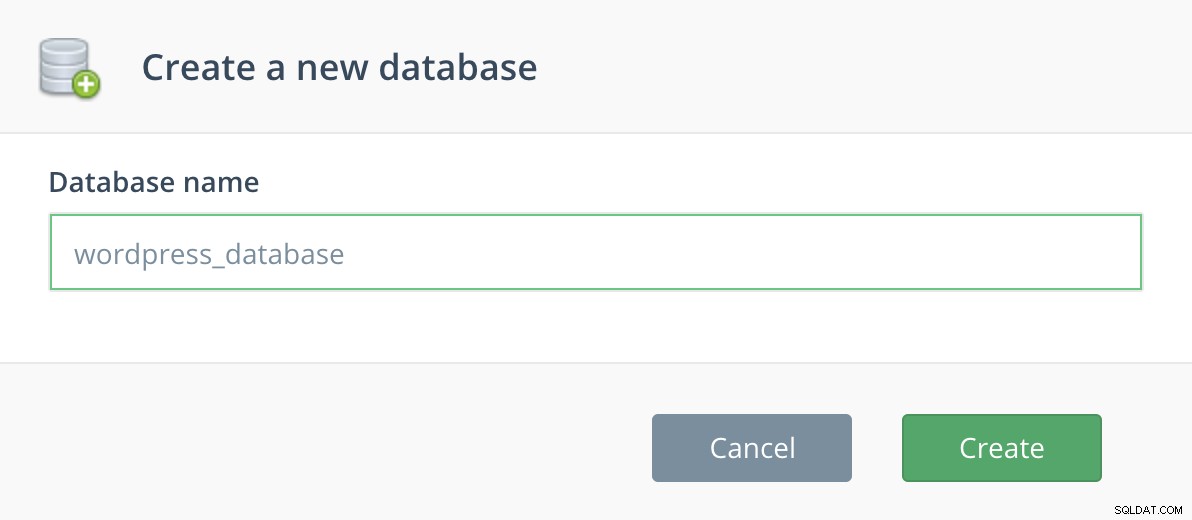1192x520 pixels.
Task: Click the SQLDAT.COM watermark text
Action: tap(1149, 510)
